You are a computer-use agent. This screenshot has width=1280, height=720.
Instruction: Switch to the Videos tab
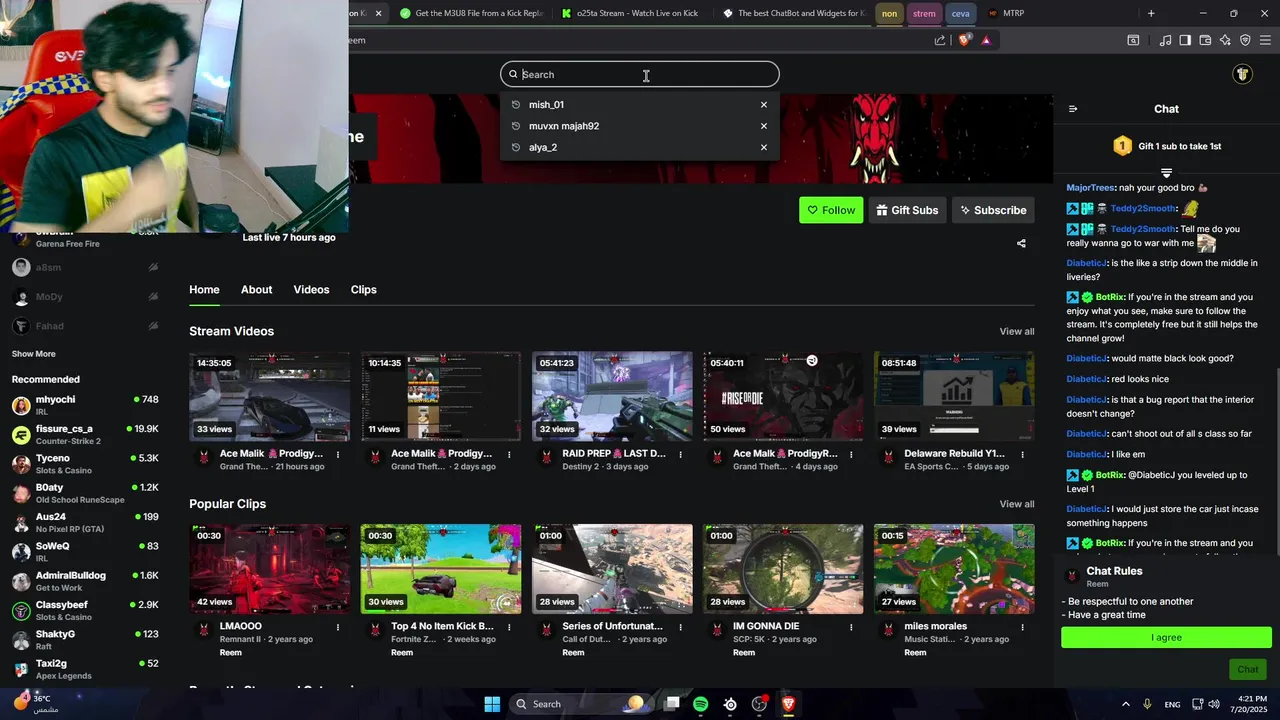(311, 289)
